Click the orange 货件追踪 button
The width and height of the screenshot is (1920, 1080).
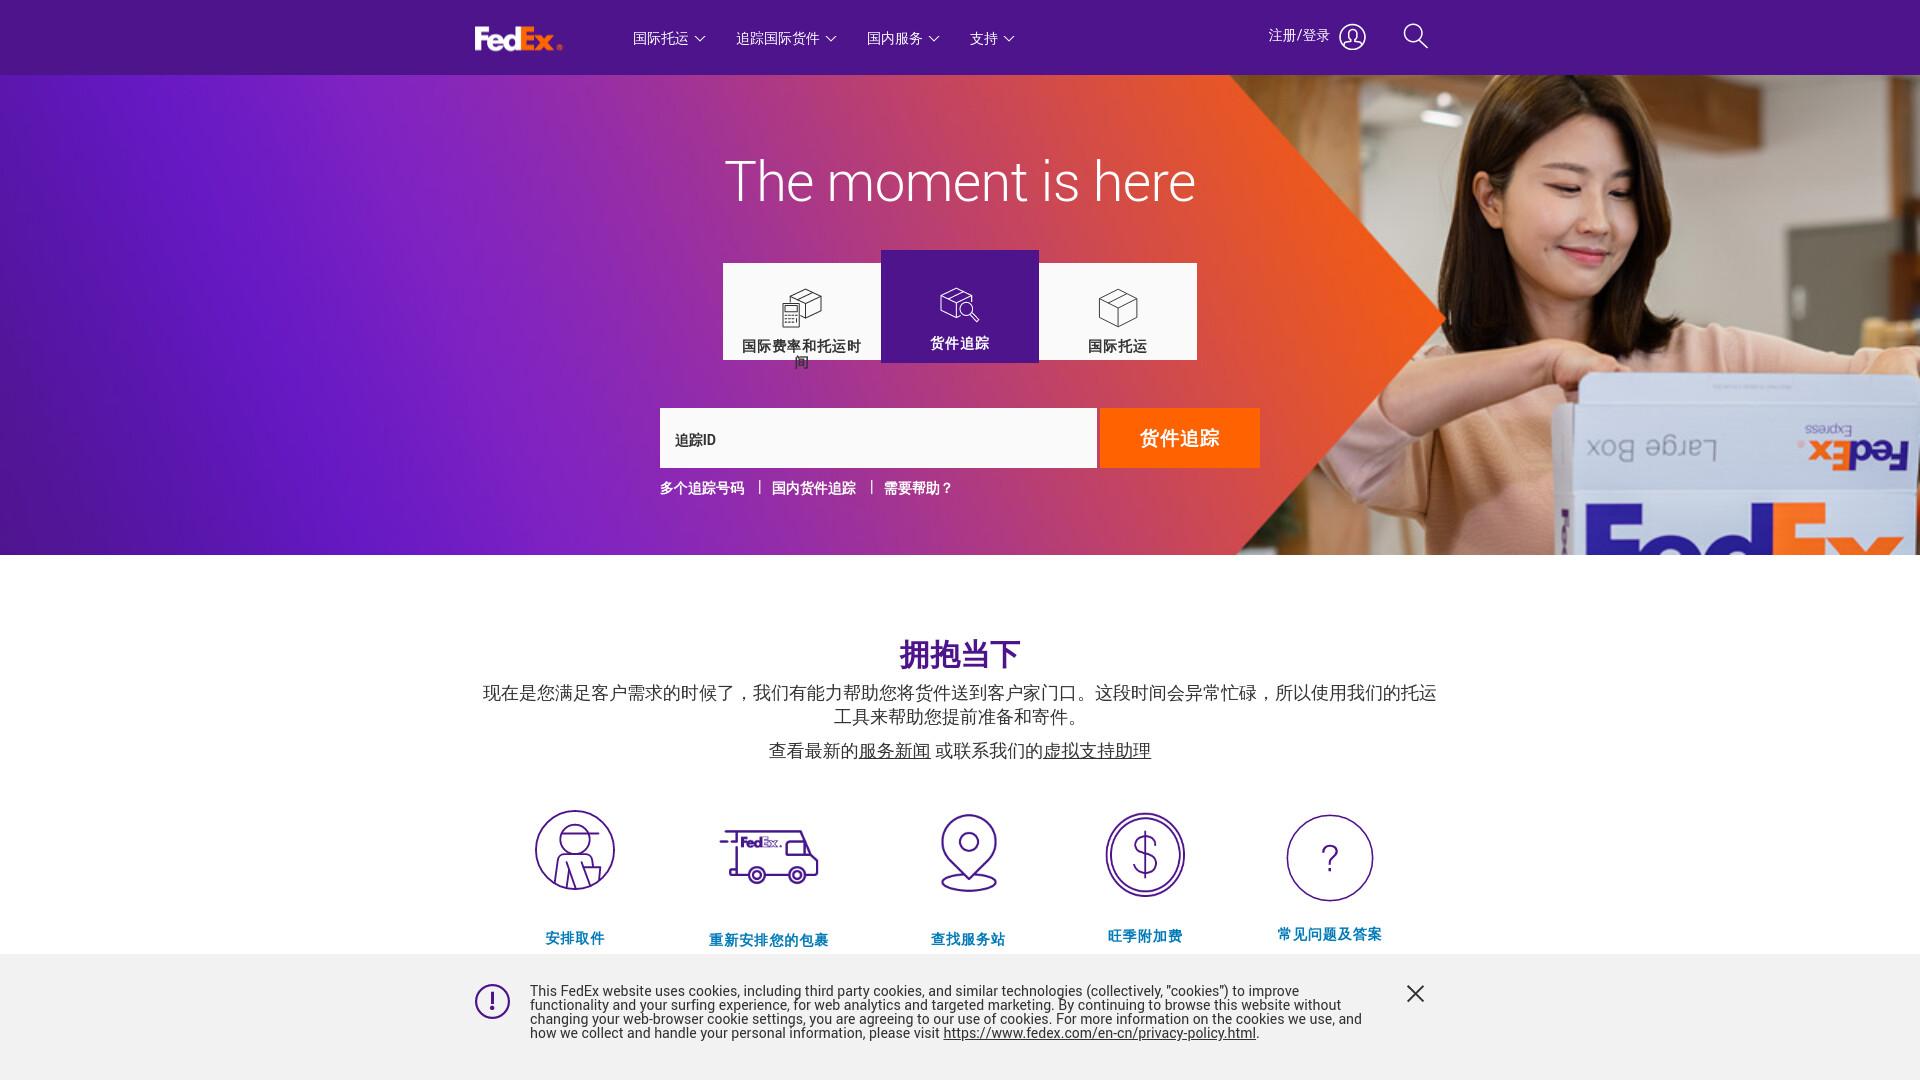[1180, 438]
